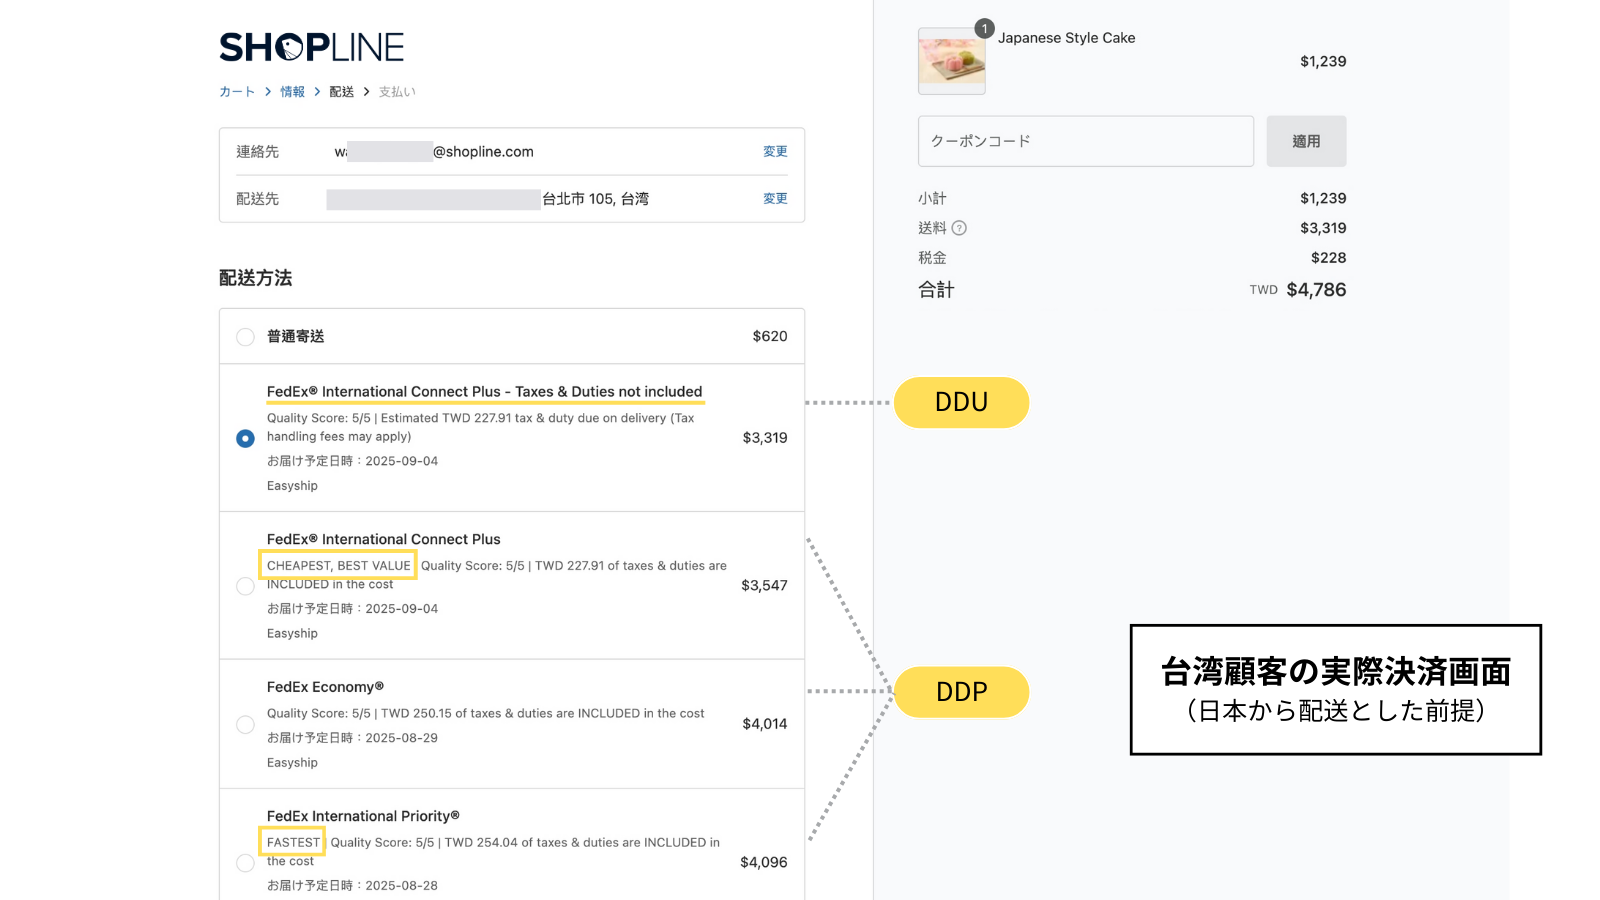Select CHEAPEST, BEST VALUE FedEx Connect Plus radio
This screenshot has width=1600, height=900.
pyautogui.click(x=245, y=586)
